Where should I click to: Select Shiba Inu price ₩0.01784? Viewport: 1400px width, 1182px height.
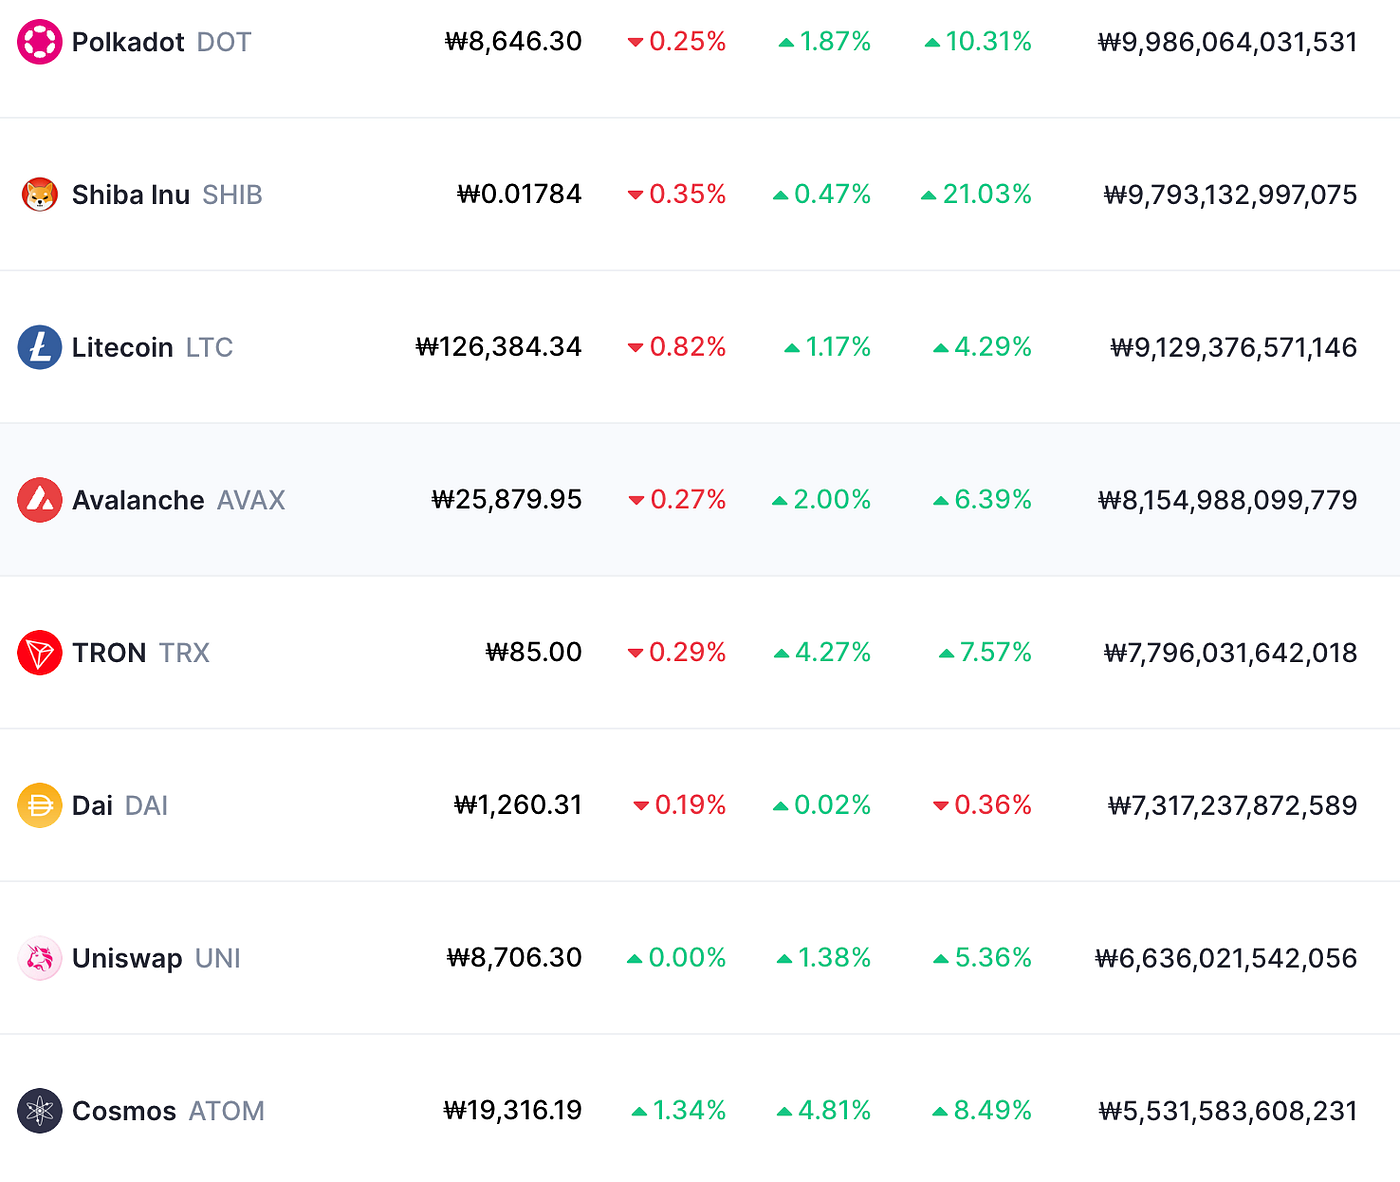pos(519,194)
